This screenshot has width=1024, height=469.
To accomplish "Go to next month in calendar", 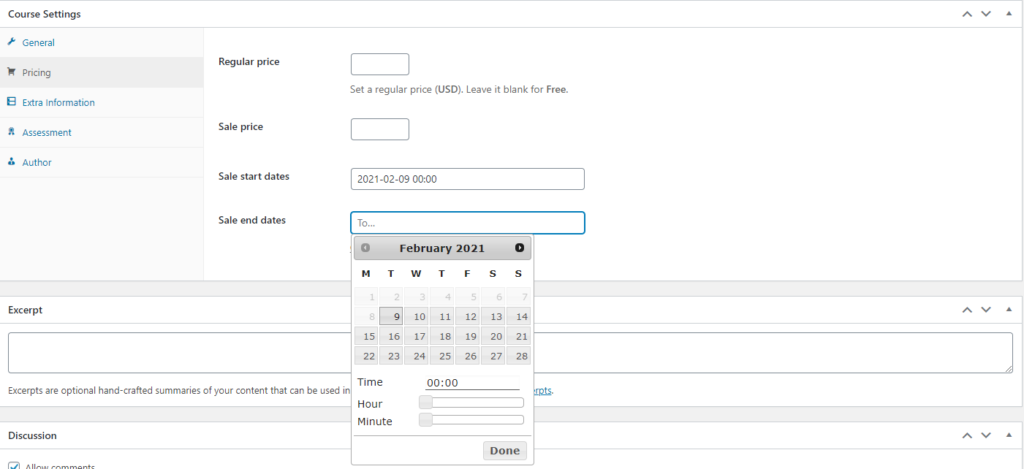I will click(519, 248).
